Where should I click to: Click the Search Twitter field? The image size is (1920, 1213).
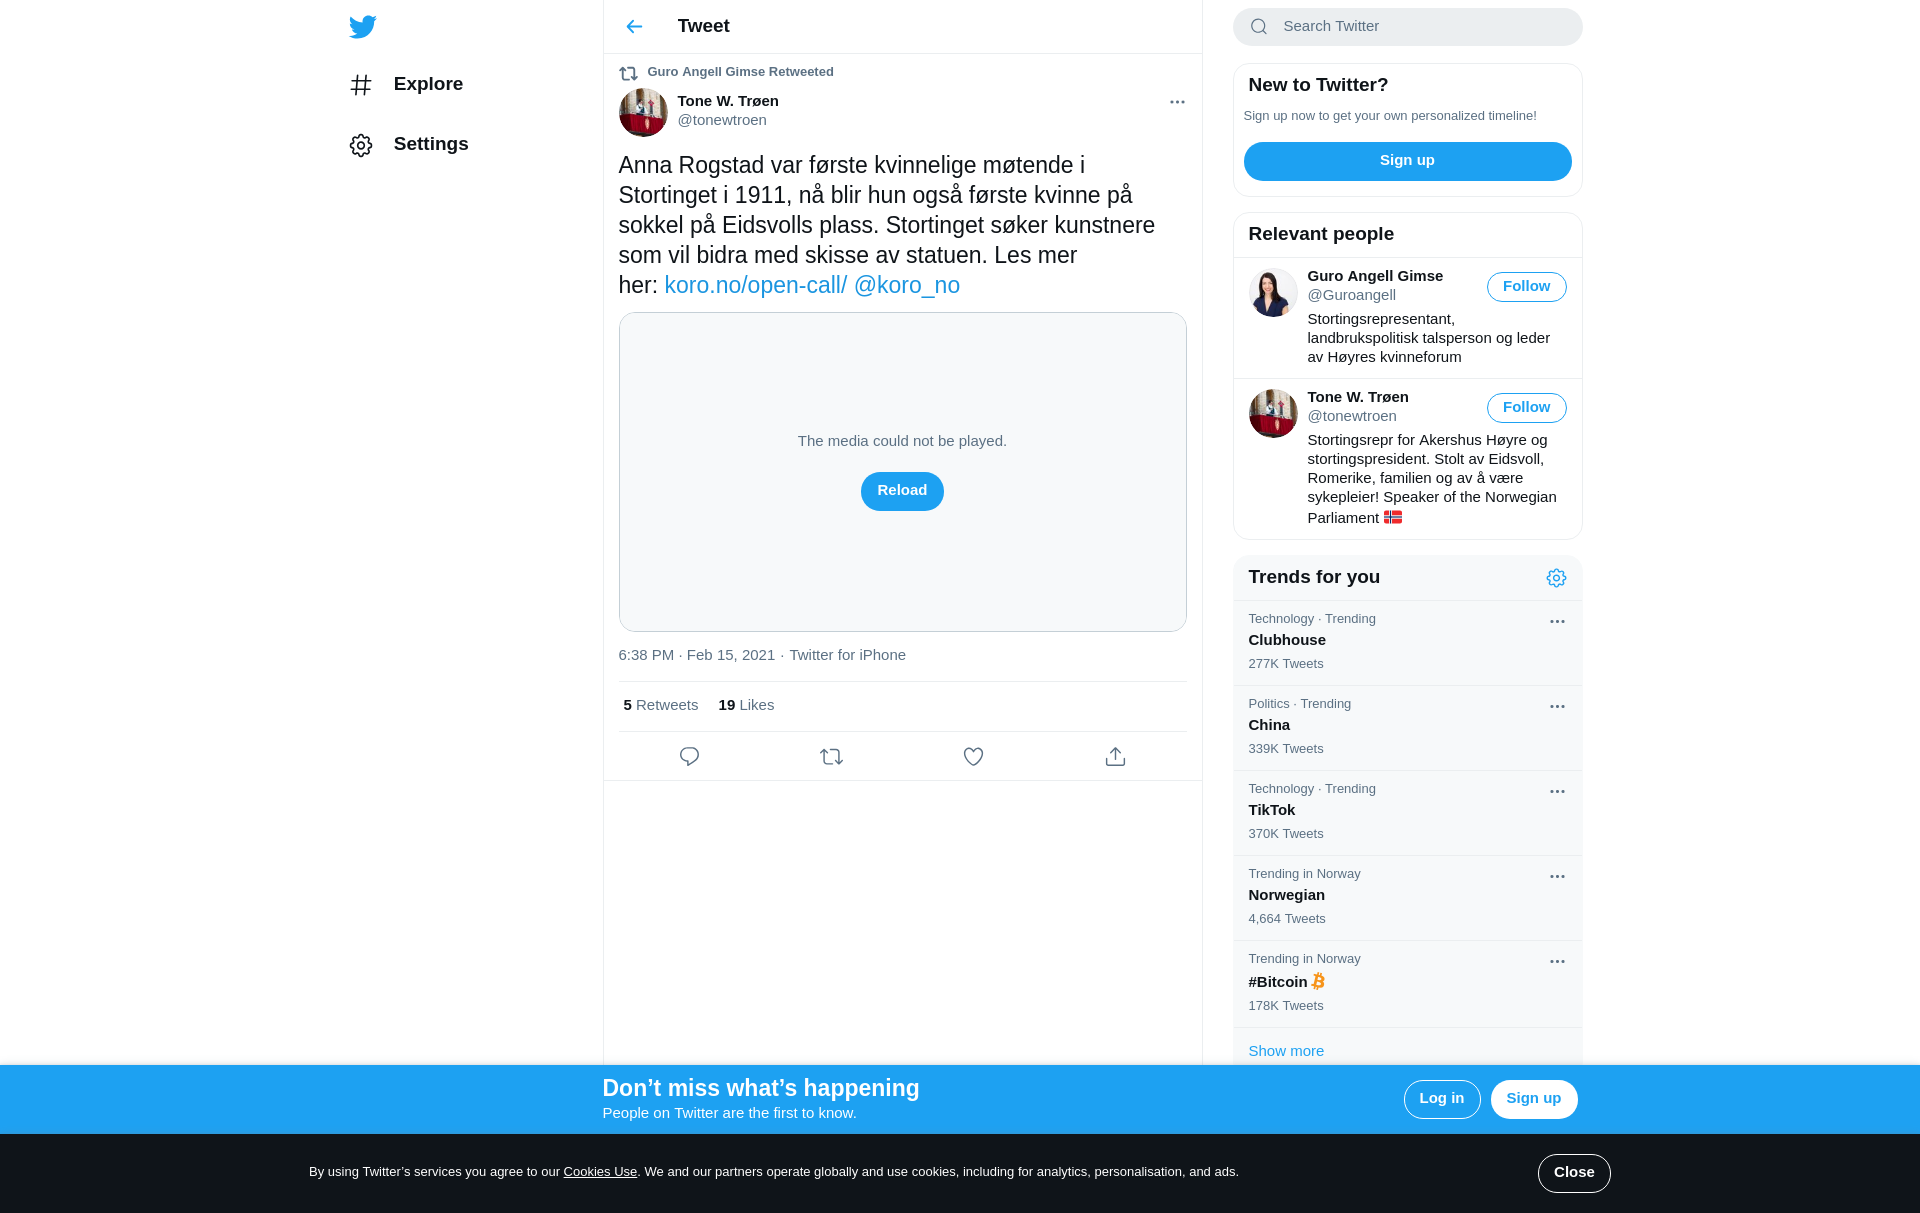coord(1407,27)
